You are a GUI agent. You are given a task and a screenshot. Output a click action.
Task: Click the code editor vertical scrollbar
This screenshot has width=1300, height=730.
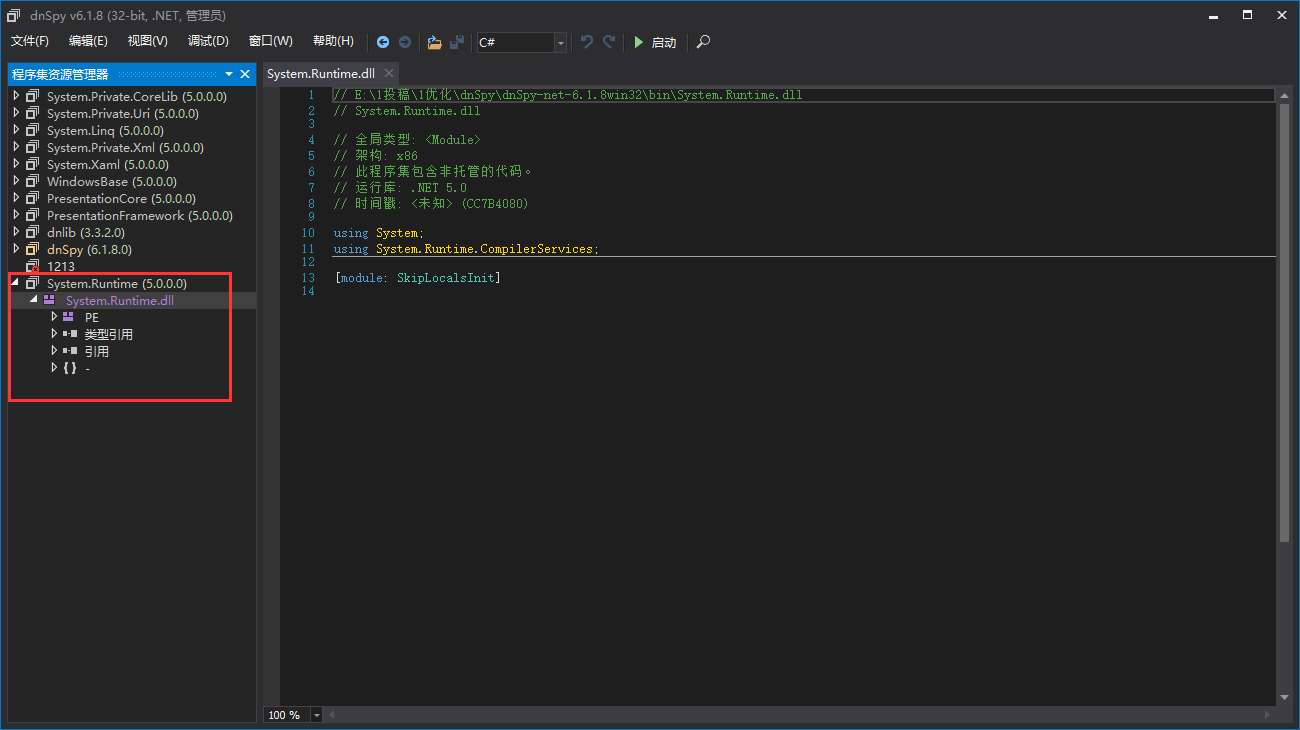point(1284,323)
